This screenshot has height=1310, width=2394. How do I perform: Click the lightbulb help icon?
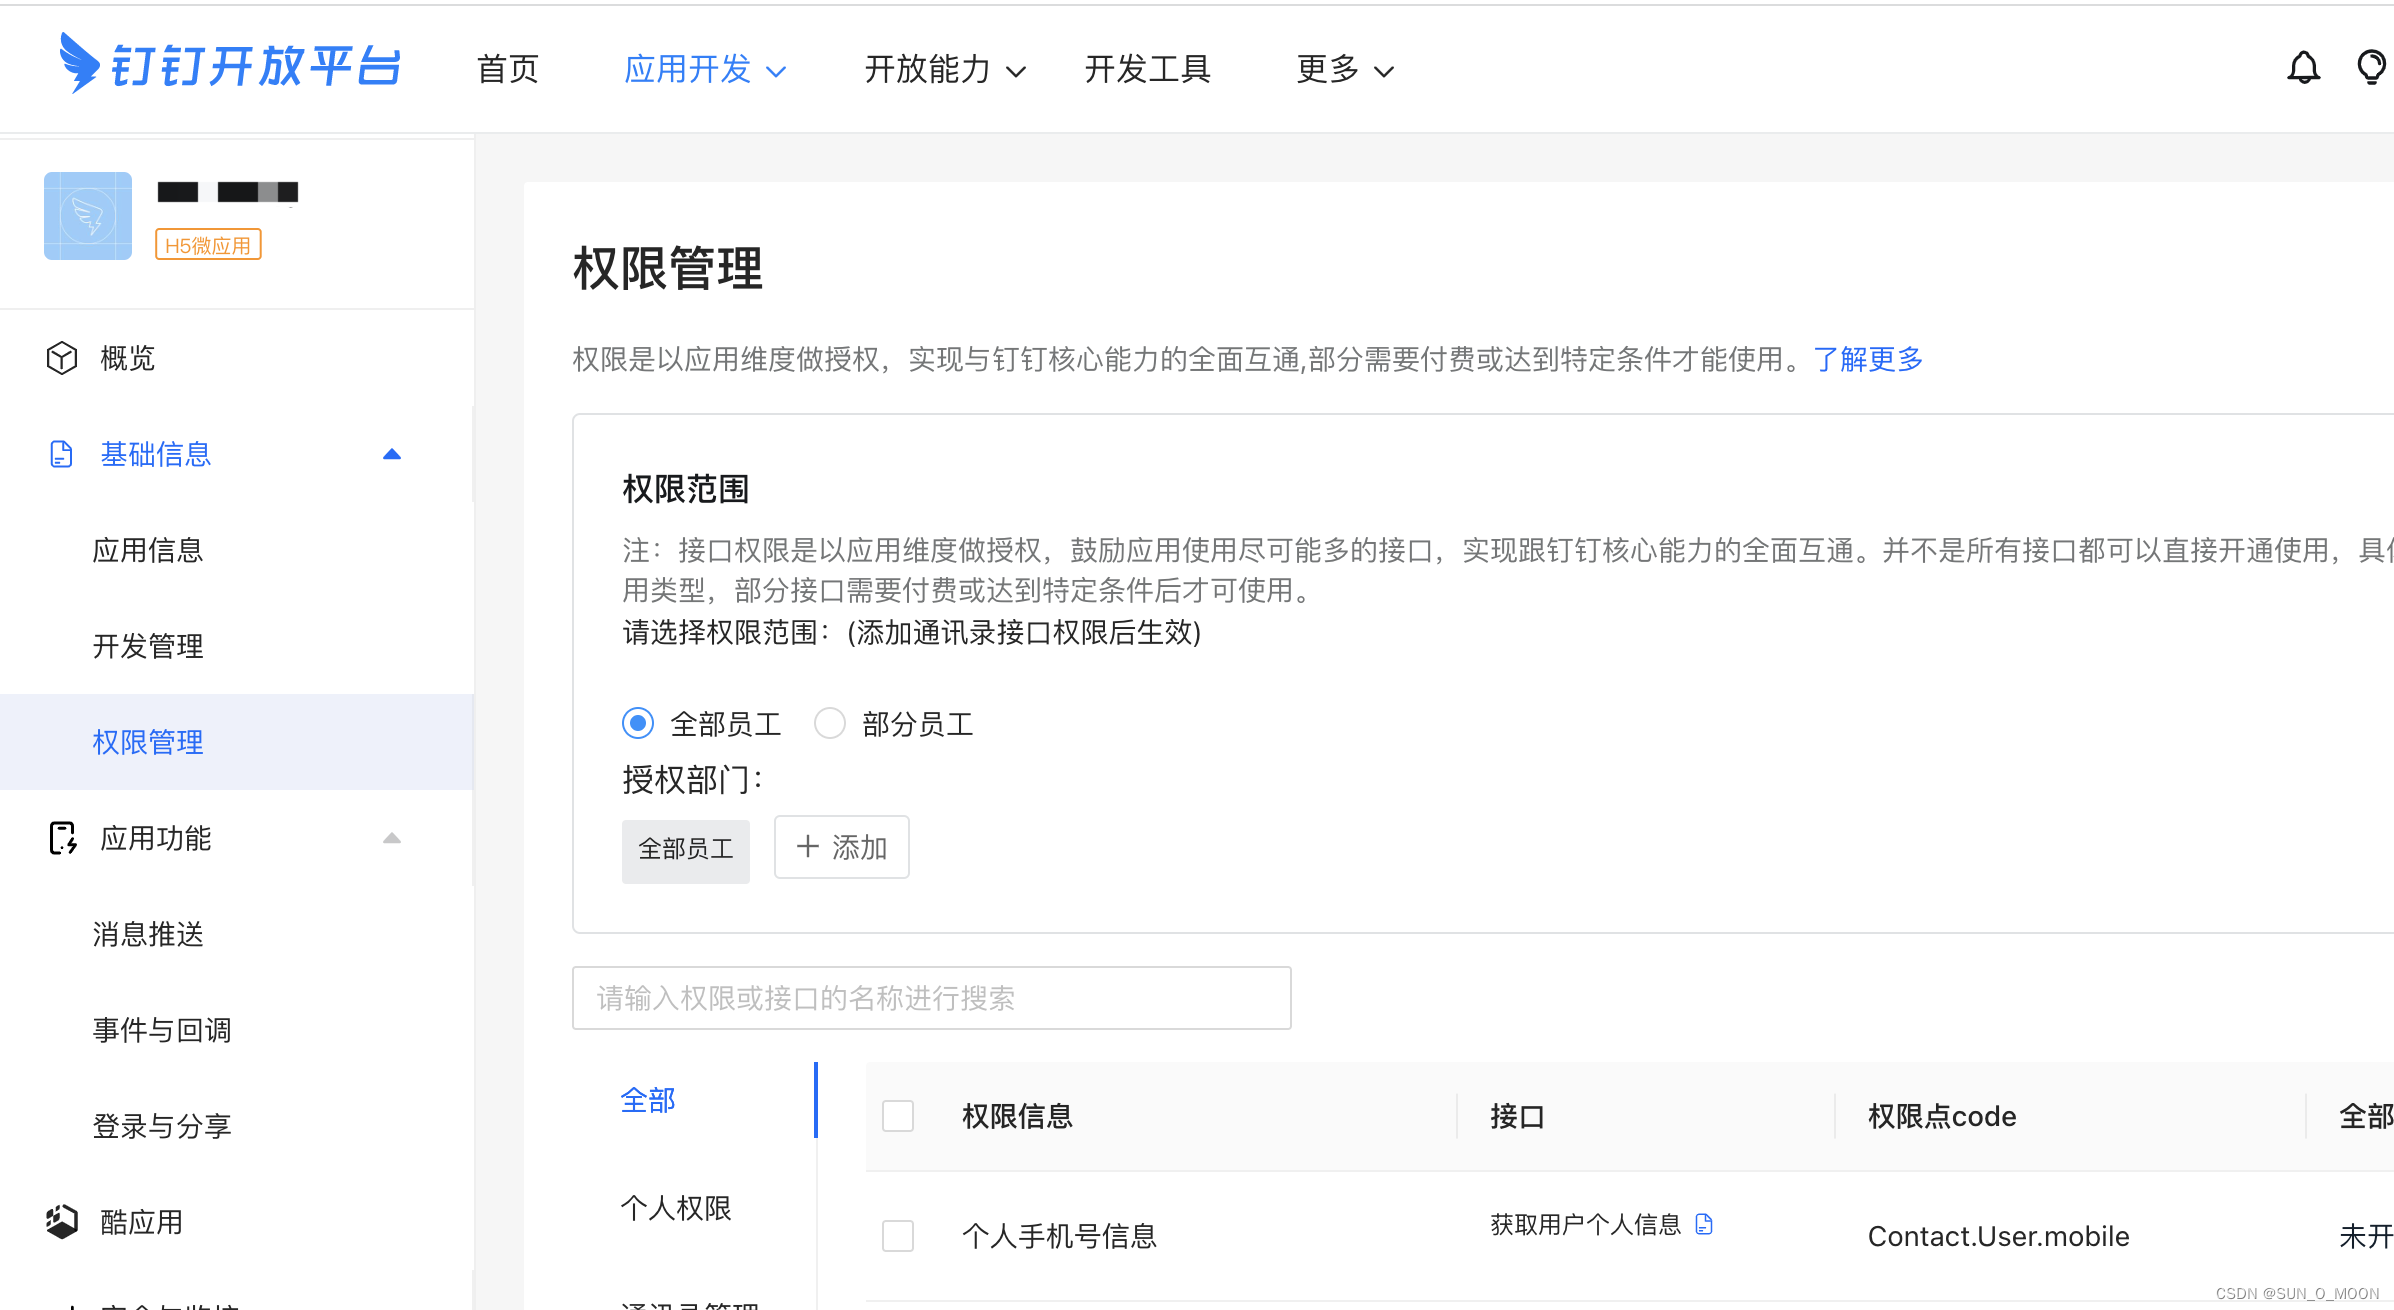click(x=2371, y=68)
